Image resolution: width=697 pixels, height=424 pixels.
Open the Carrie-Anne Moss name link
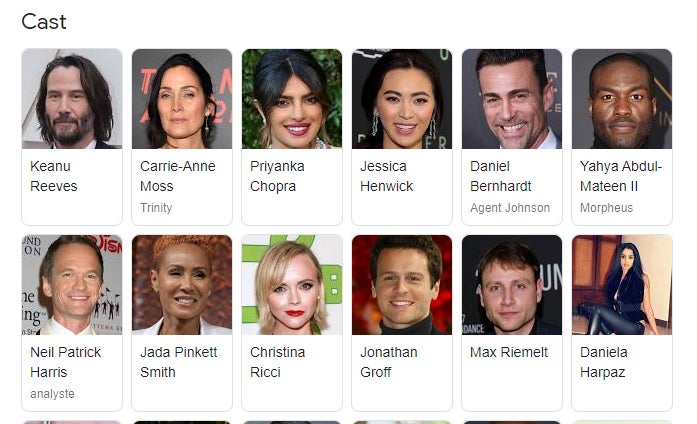(177, 176)
